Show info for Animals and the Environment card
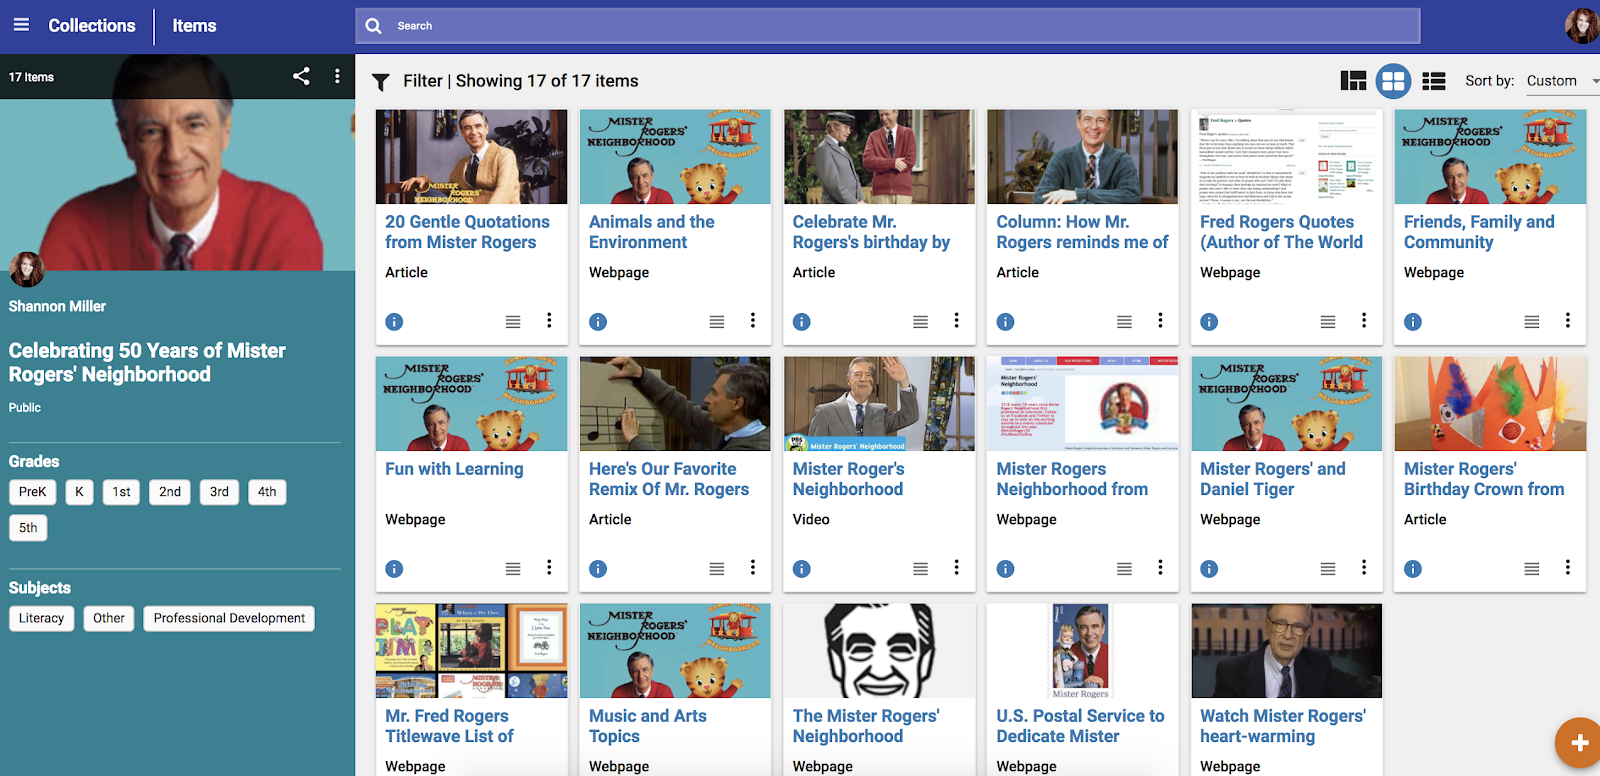Image resolution: width=1600 pixels, height=776 pixels. click(598, 322)
